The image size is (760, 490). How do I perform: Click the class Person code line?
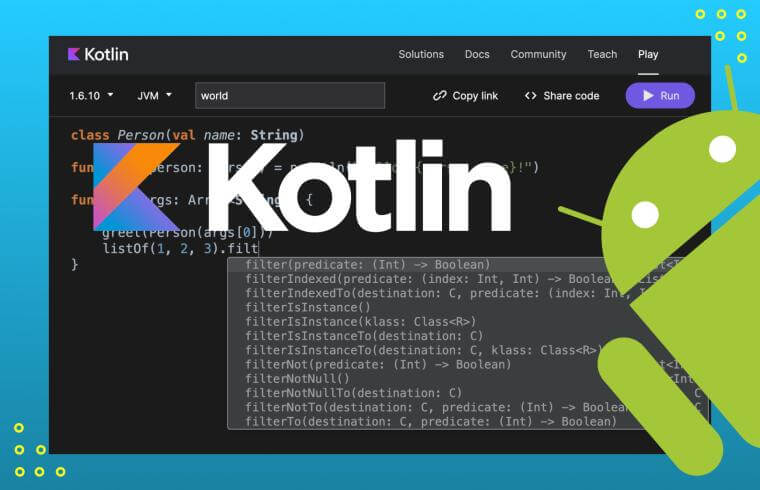pyautogui.click(x=187, y=135)
